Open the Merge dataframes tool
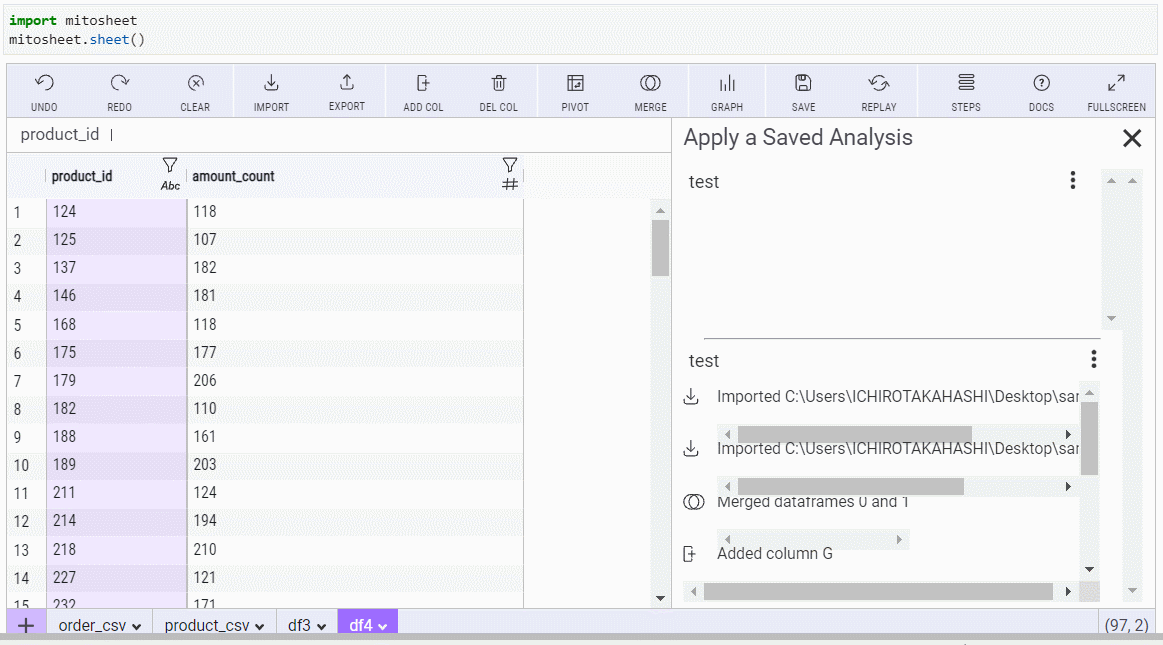The width and height of the screenshot is (1163, 645). (x=650, y=84)
